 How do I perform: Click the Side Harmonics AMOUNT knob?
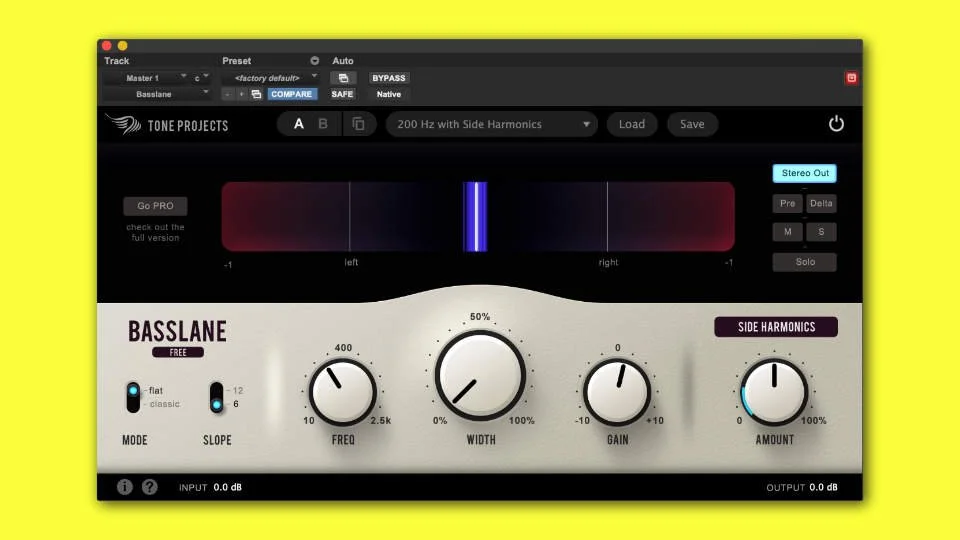(774, 392)
